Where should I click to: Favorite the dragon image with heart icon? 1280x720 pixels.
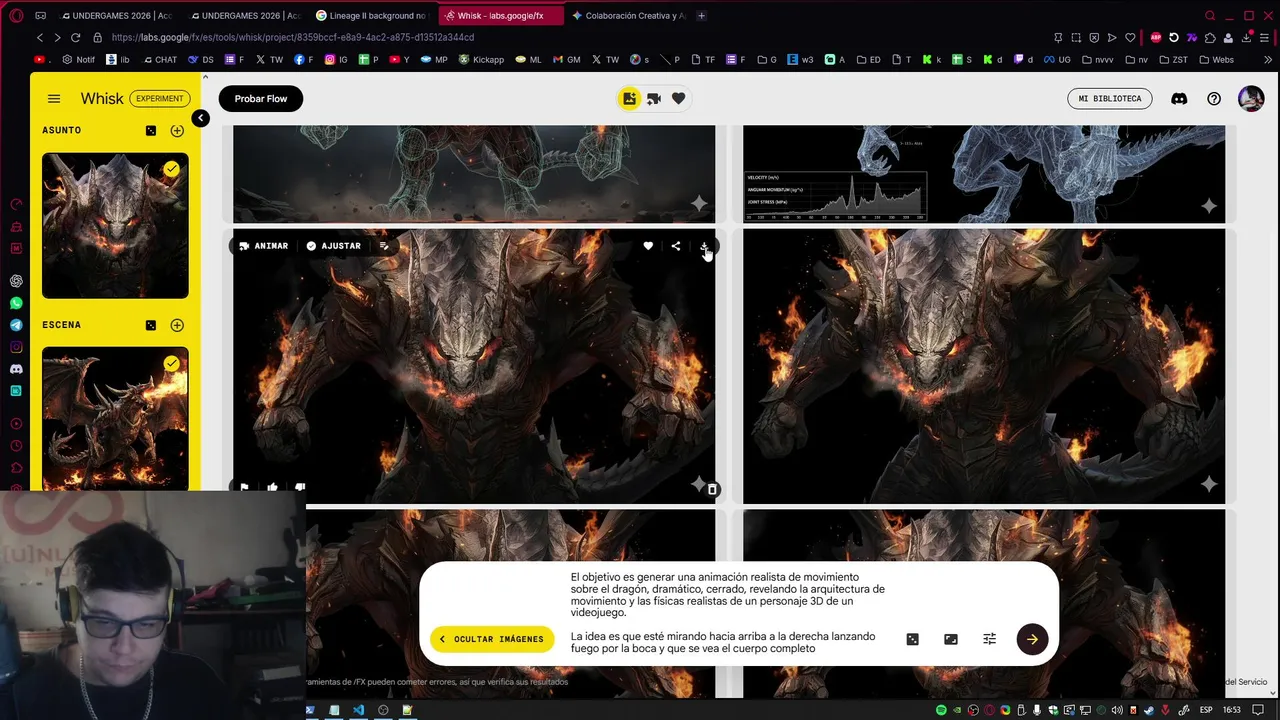[x=648, y=246]
